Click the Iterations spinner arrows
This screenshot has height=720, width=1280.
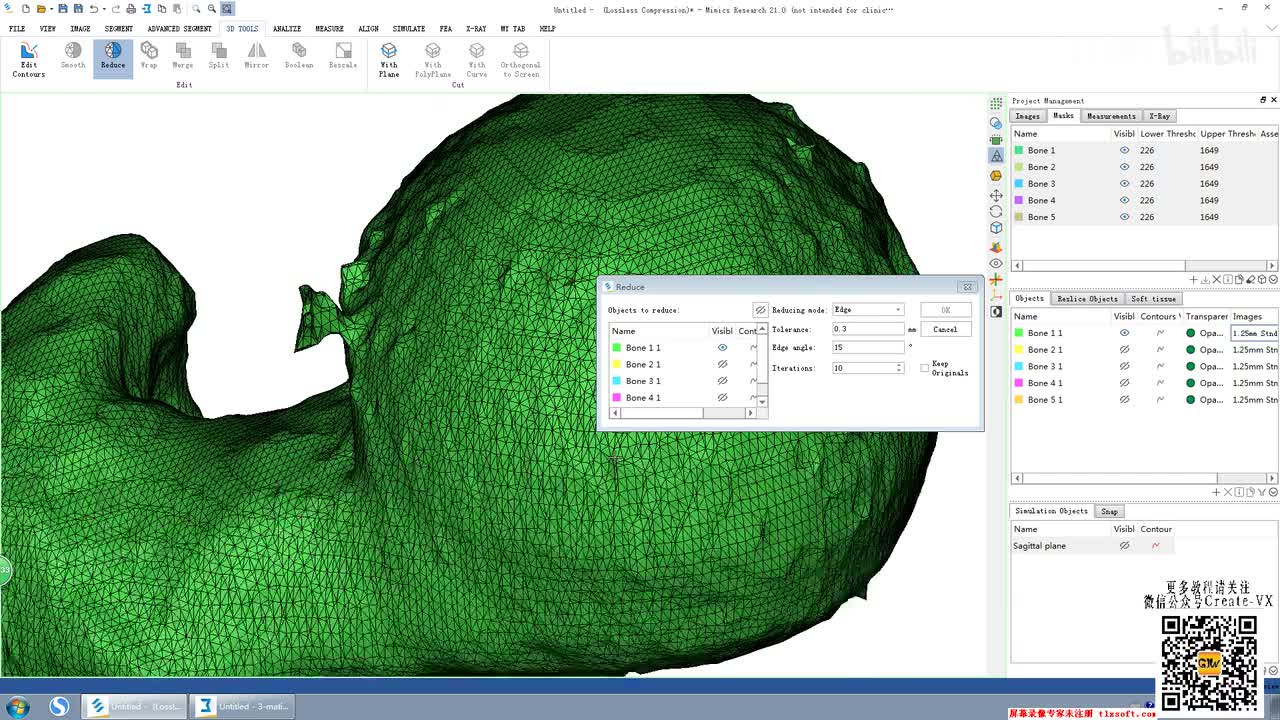click(899, 368)
